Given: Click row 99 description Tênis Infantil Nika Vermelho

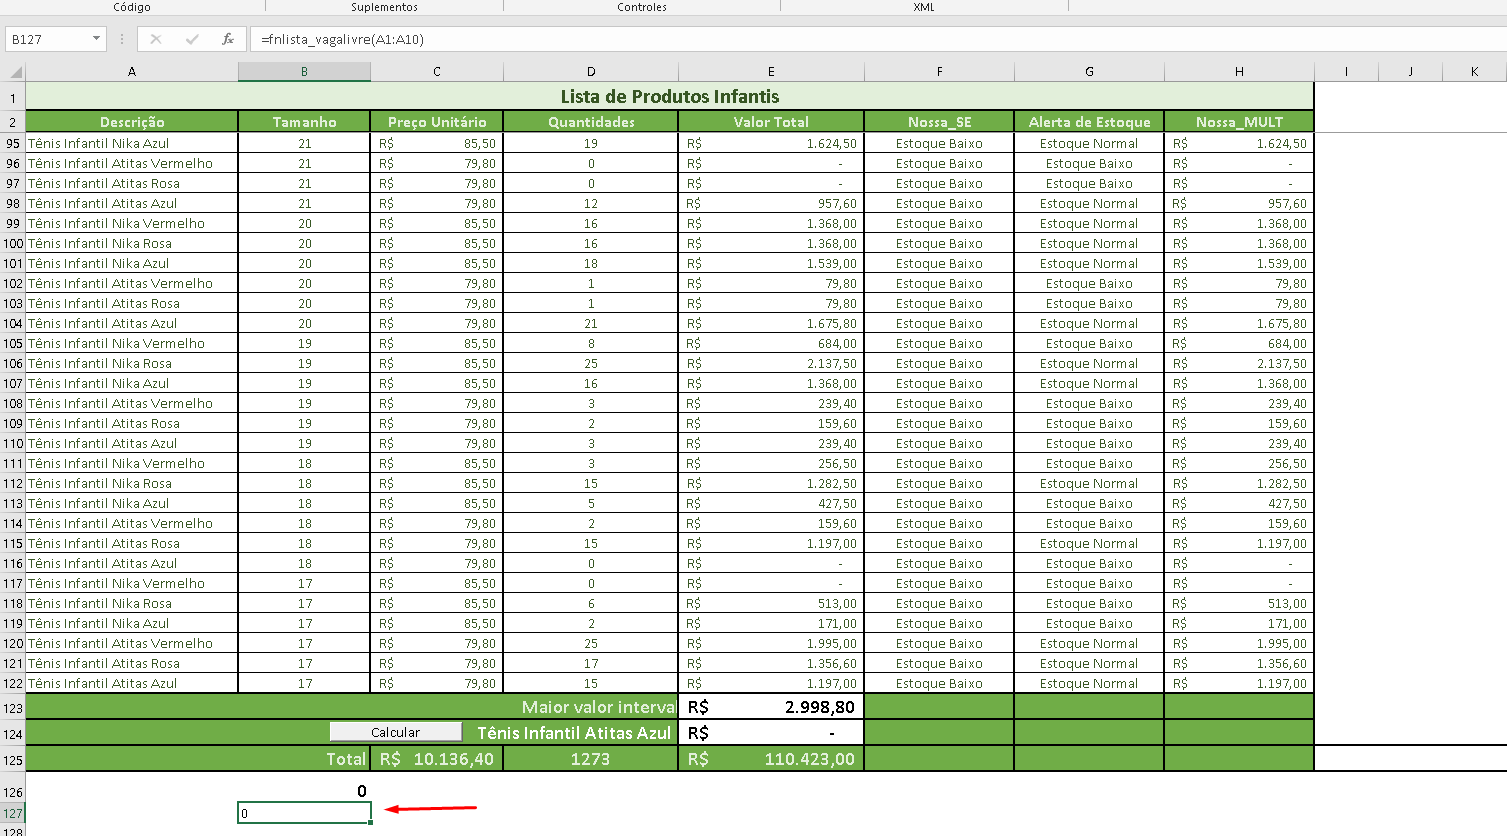Looking at the screenshot, I should tap(132, 223).
